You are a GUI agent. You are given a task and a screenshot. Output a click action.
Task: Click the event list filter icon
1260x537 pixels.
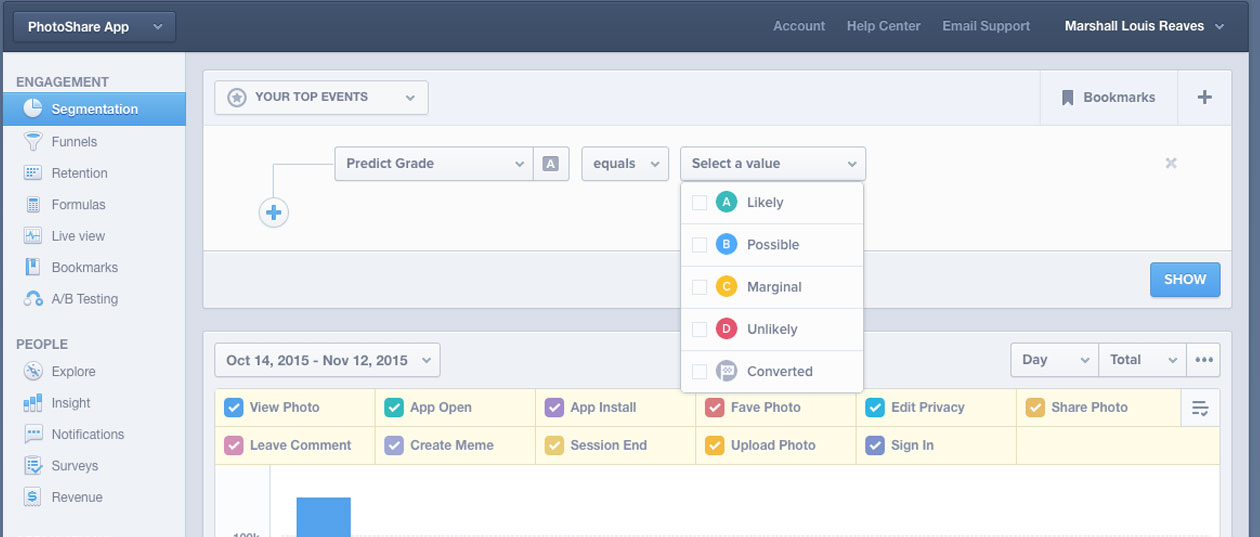(1200, 408)
